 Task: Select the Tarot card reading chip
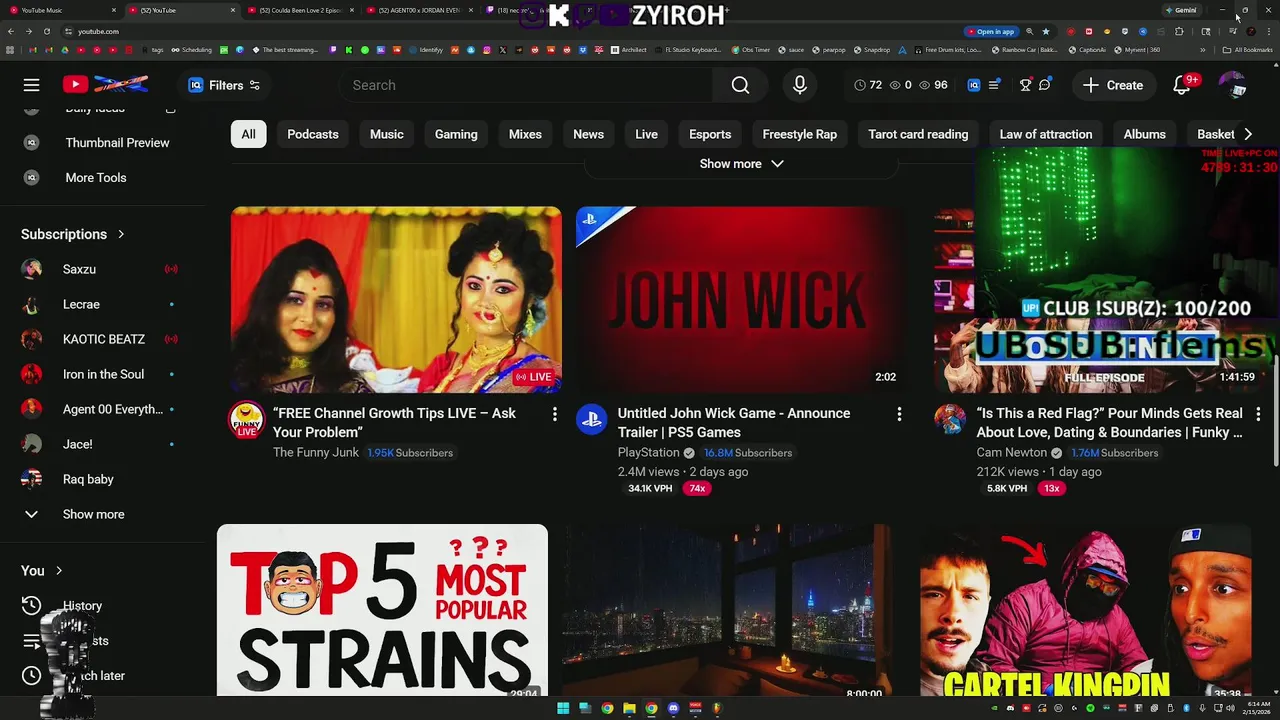click(918, 134)
